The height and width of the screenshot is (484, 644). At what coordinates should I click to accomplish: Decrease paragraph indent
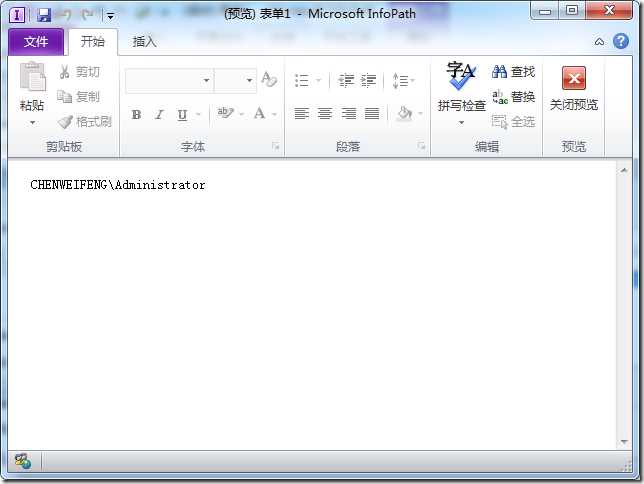tap(346, 80)
